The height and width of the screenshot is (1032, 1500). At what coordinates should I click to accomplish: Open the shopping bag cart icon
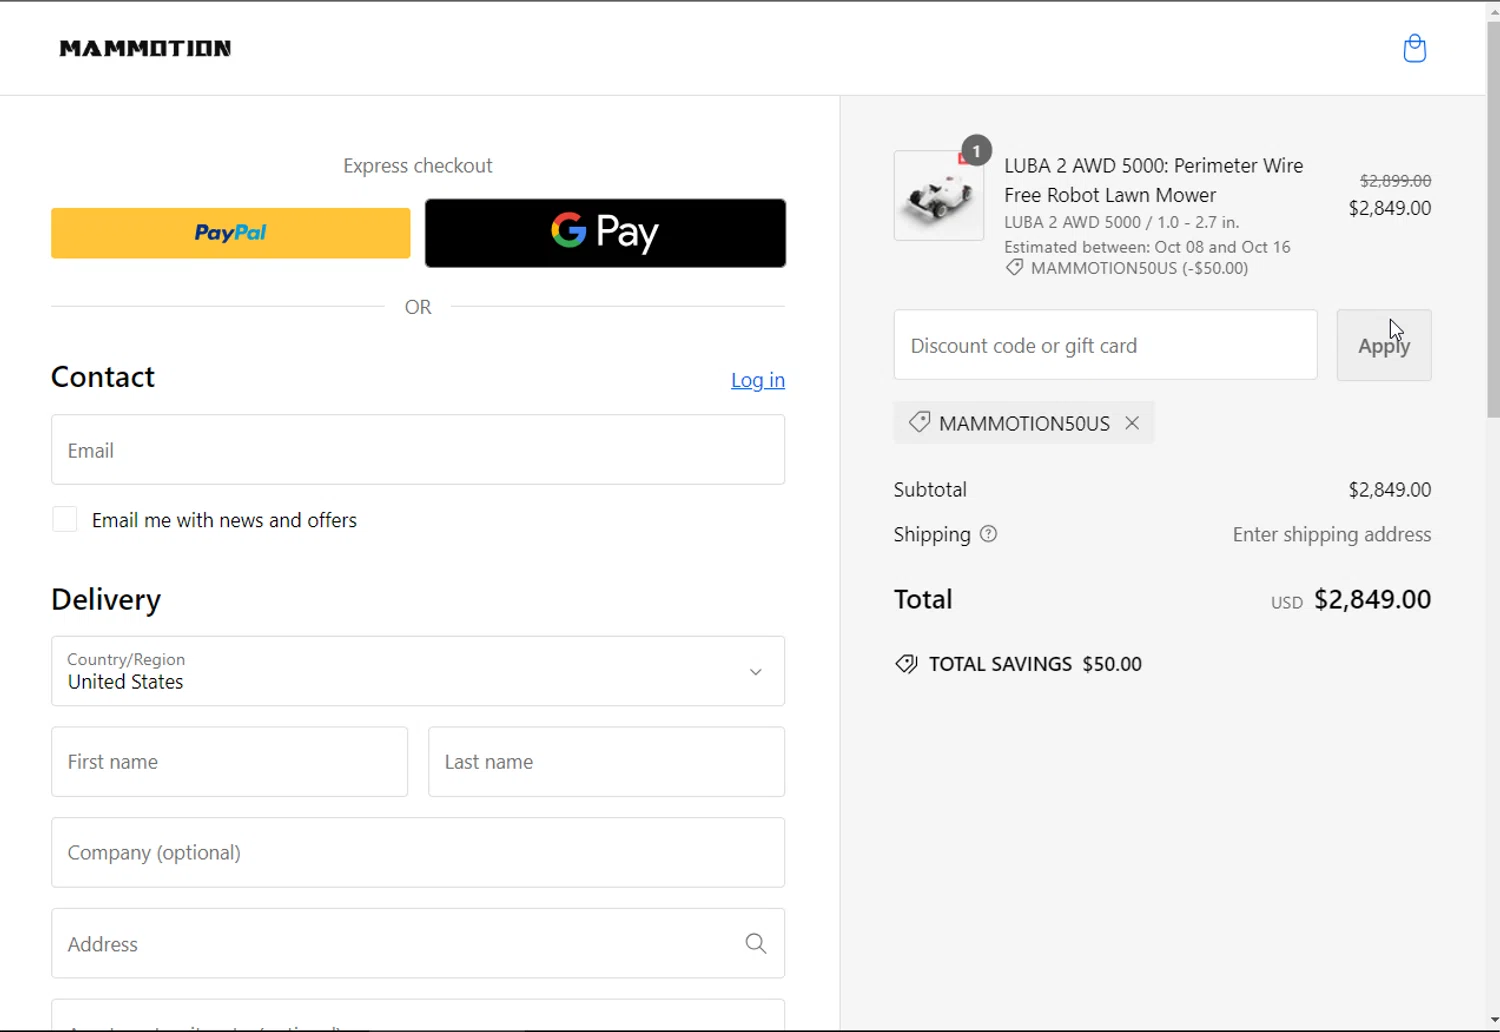pyautogui.click(x=1414, y=48)
